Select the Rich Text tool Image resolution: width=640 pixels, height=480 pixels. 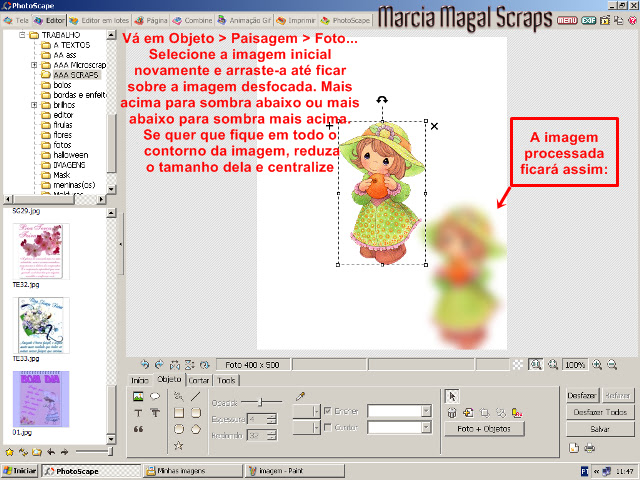155,413
